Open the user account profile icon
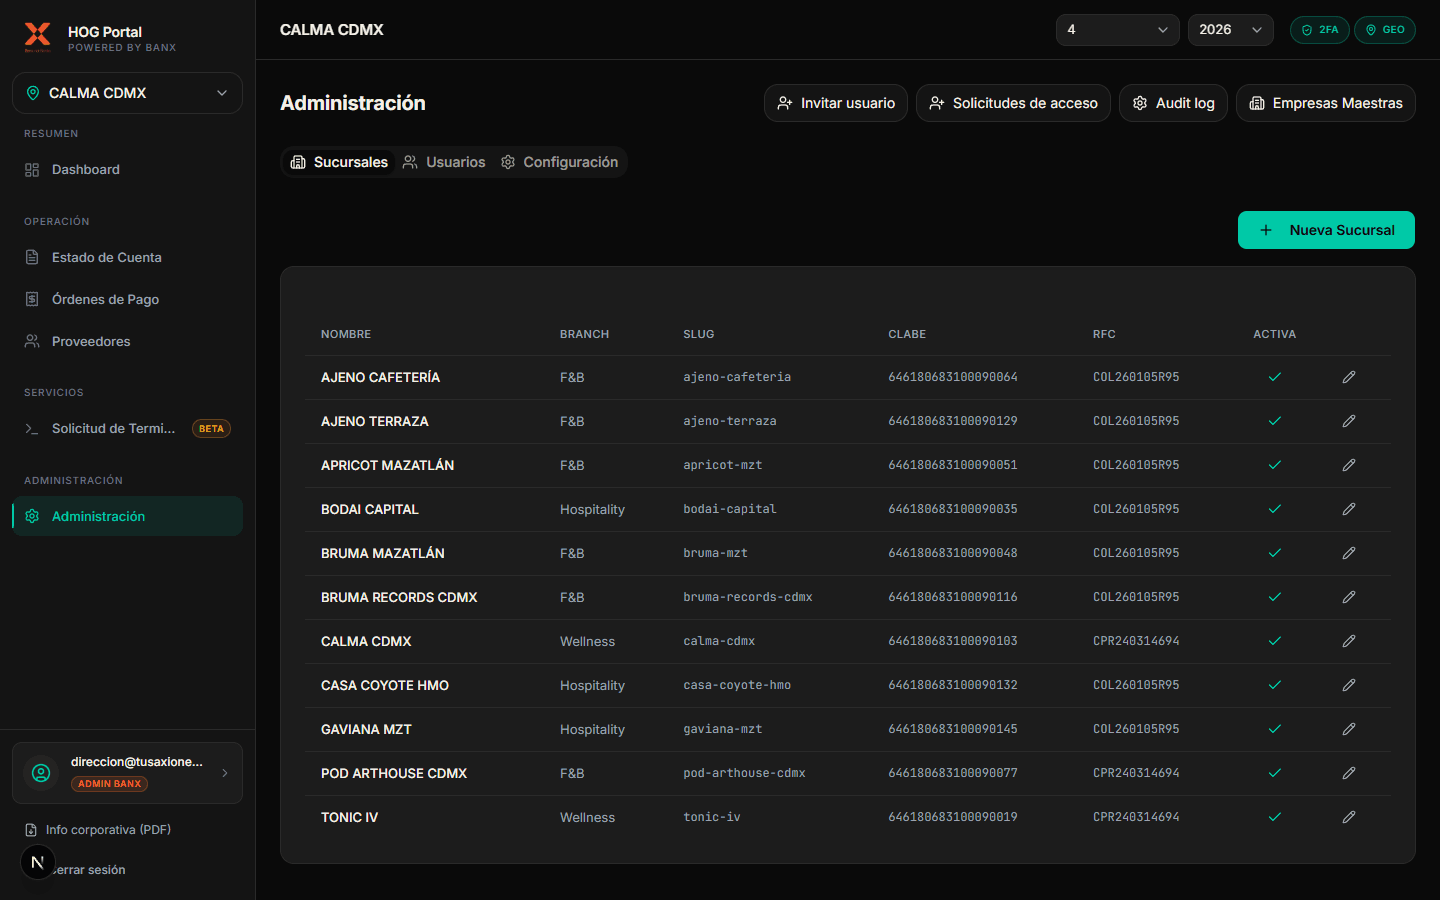Viewport: 1440px width, 900px height. tap(41, 773)
